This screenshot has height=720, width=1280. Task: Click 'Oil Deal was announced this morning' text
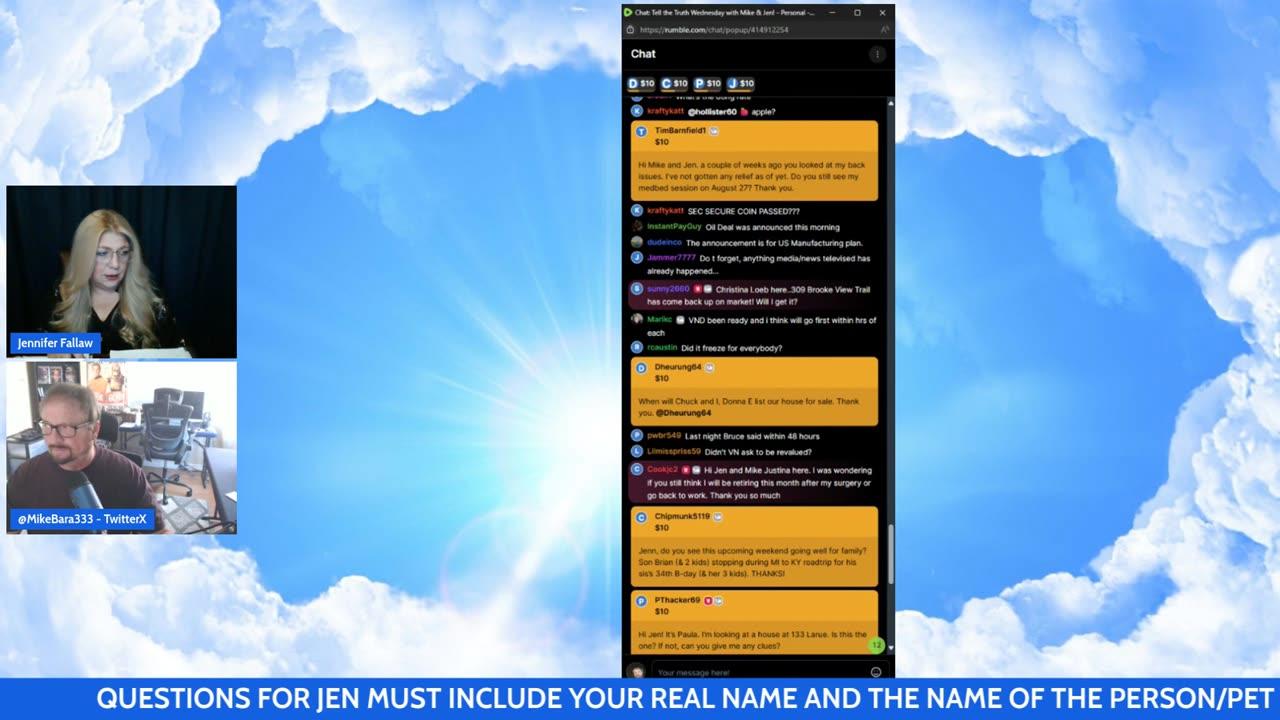773,227
